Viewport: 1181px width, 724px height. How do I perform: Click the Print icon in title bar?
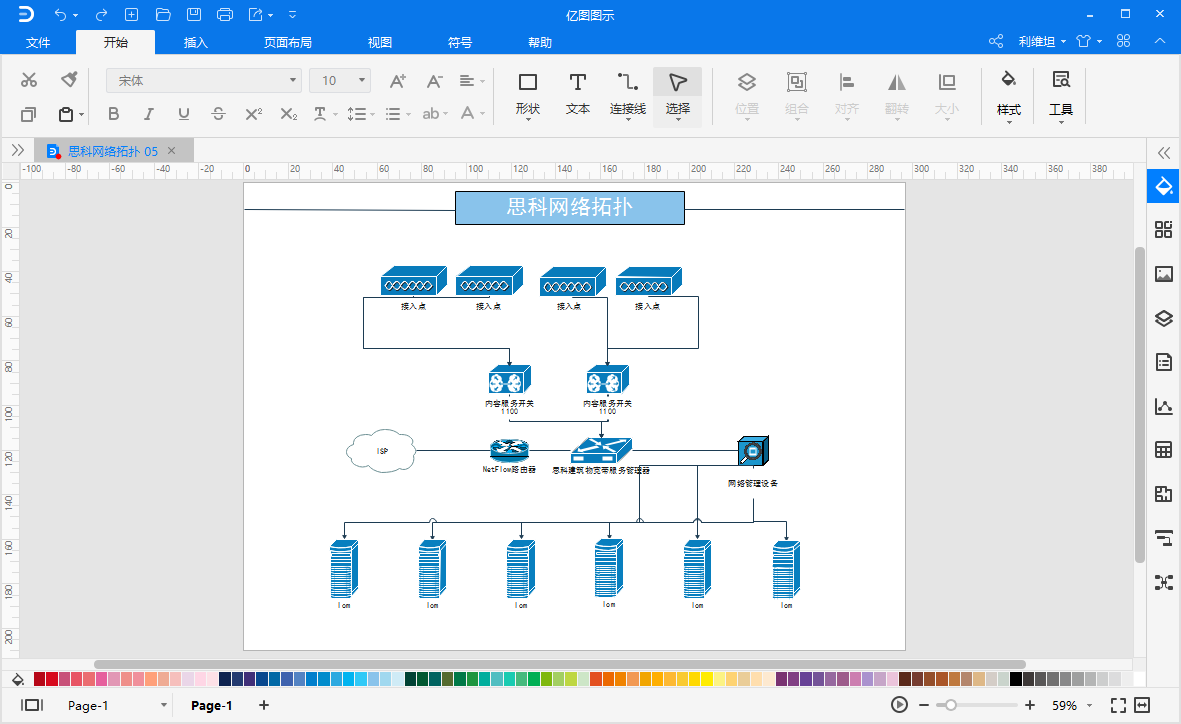tap(224, 14)
